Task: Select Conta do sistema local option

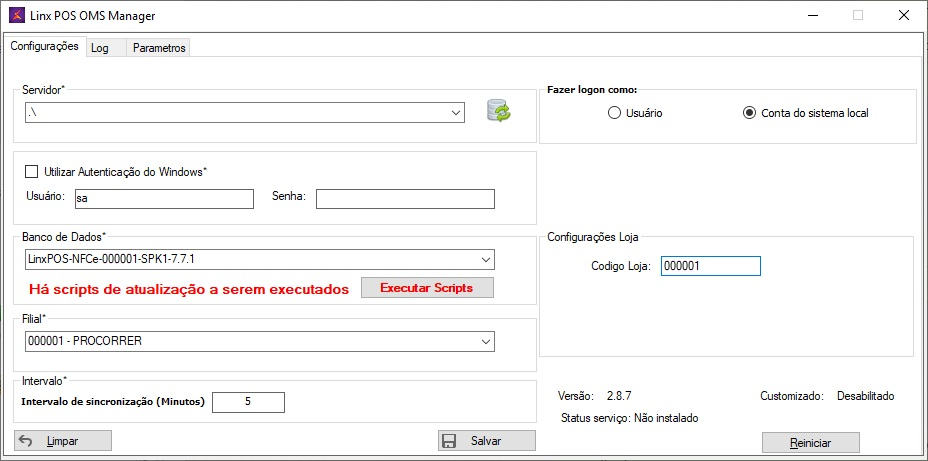Action: [x=749, y=113]
